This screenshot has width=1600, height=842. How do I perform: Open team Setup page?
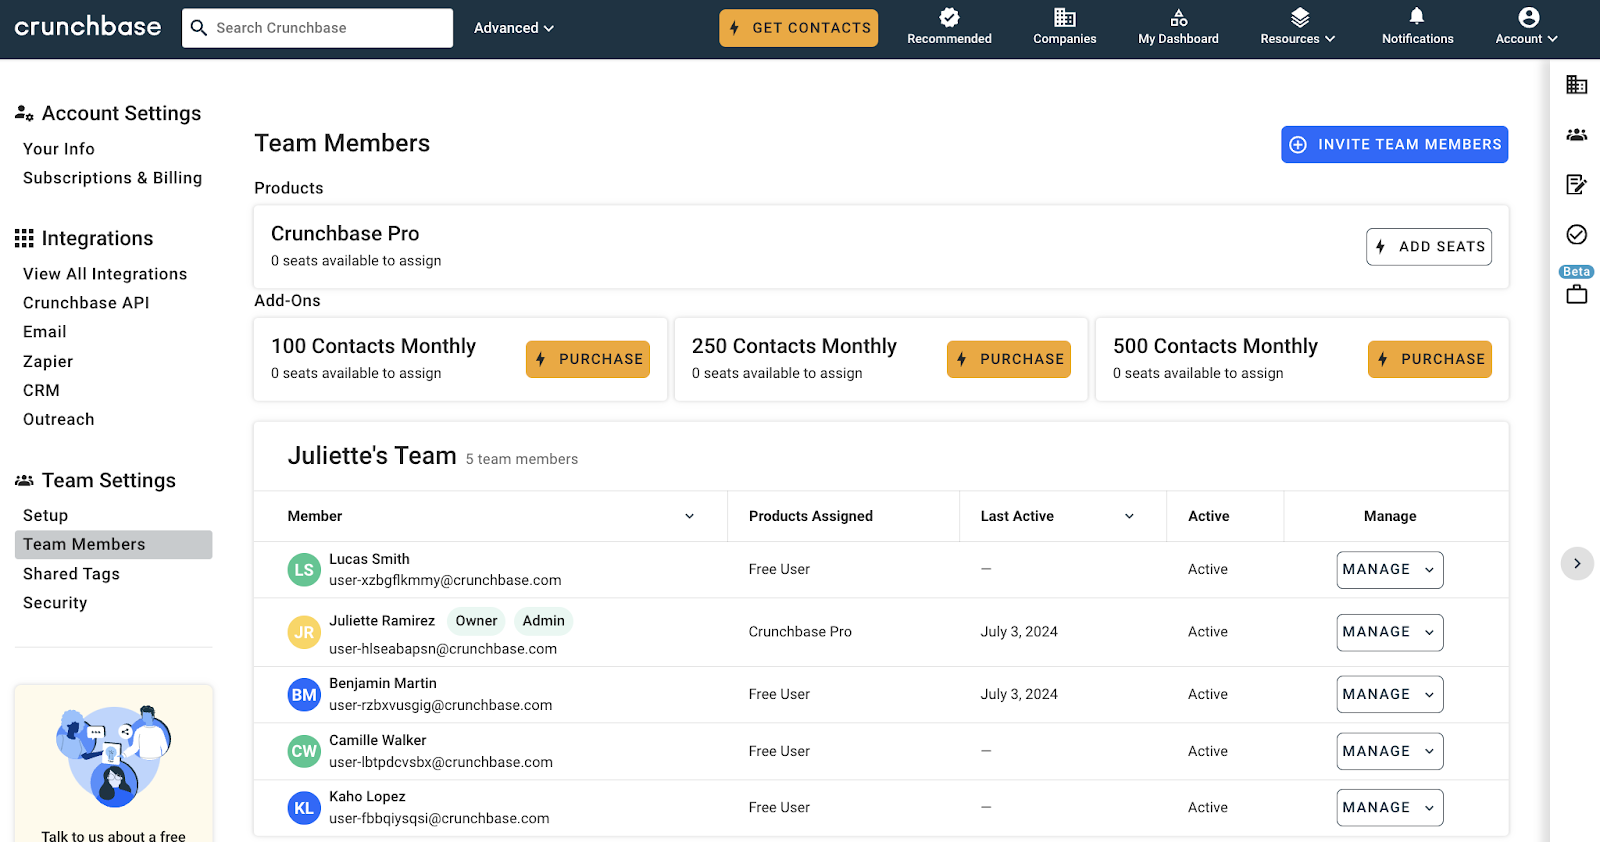pyautogui.click(x=46, y=516)
